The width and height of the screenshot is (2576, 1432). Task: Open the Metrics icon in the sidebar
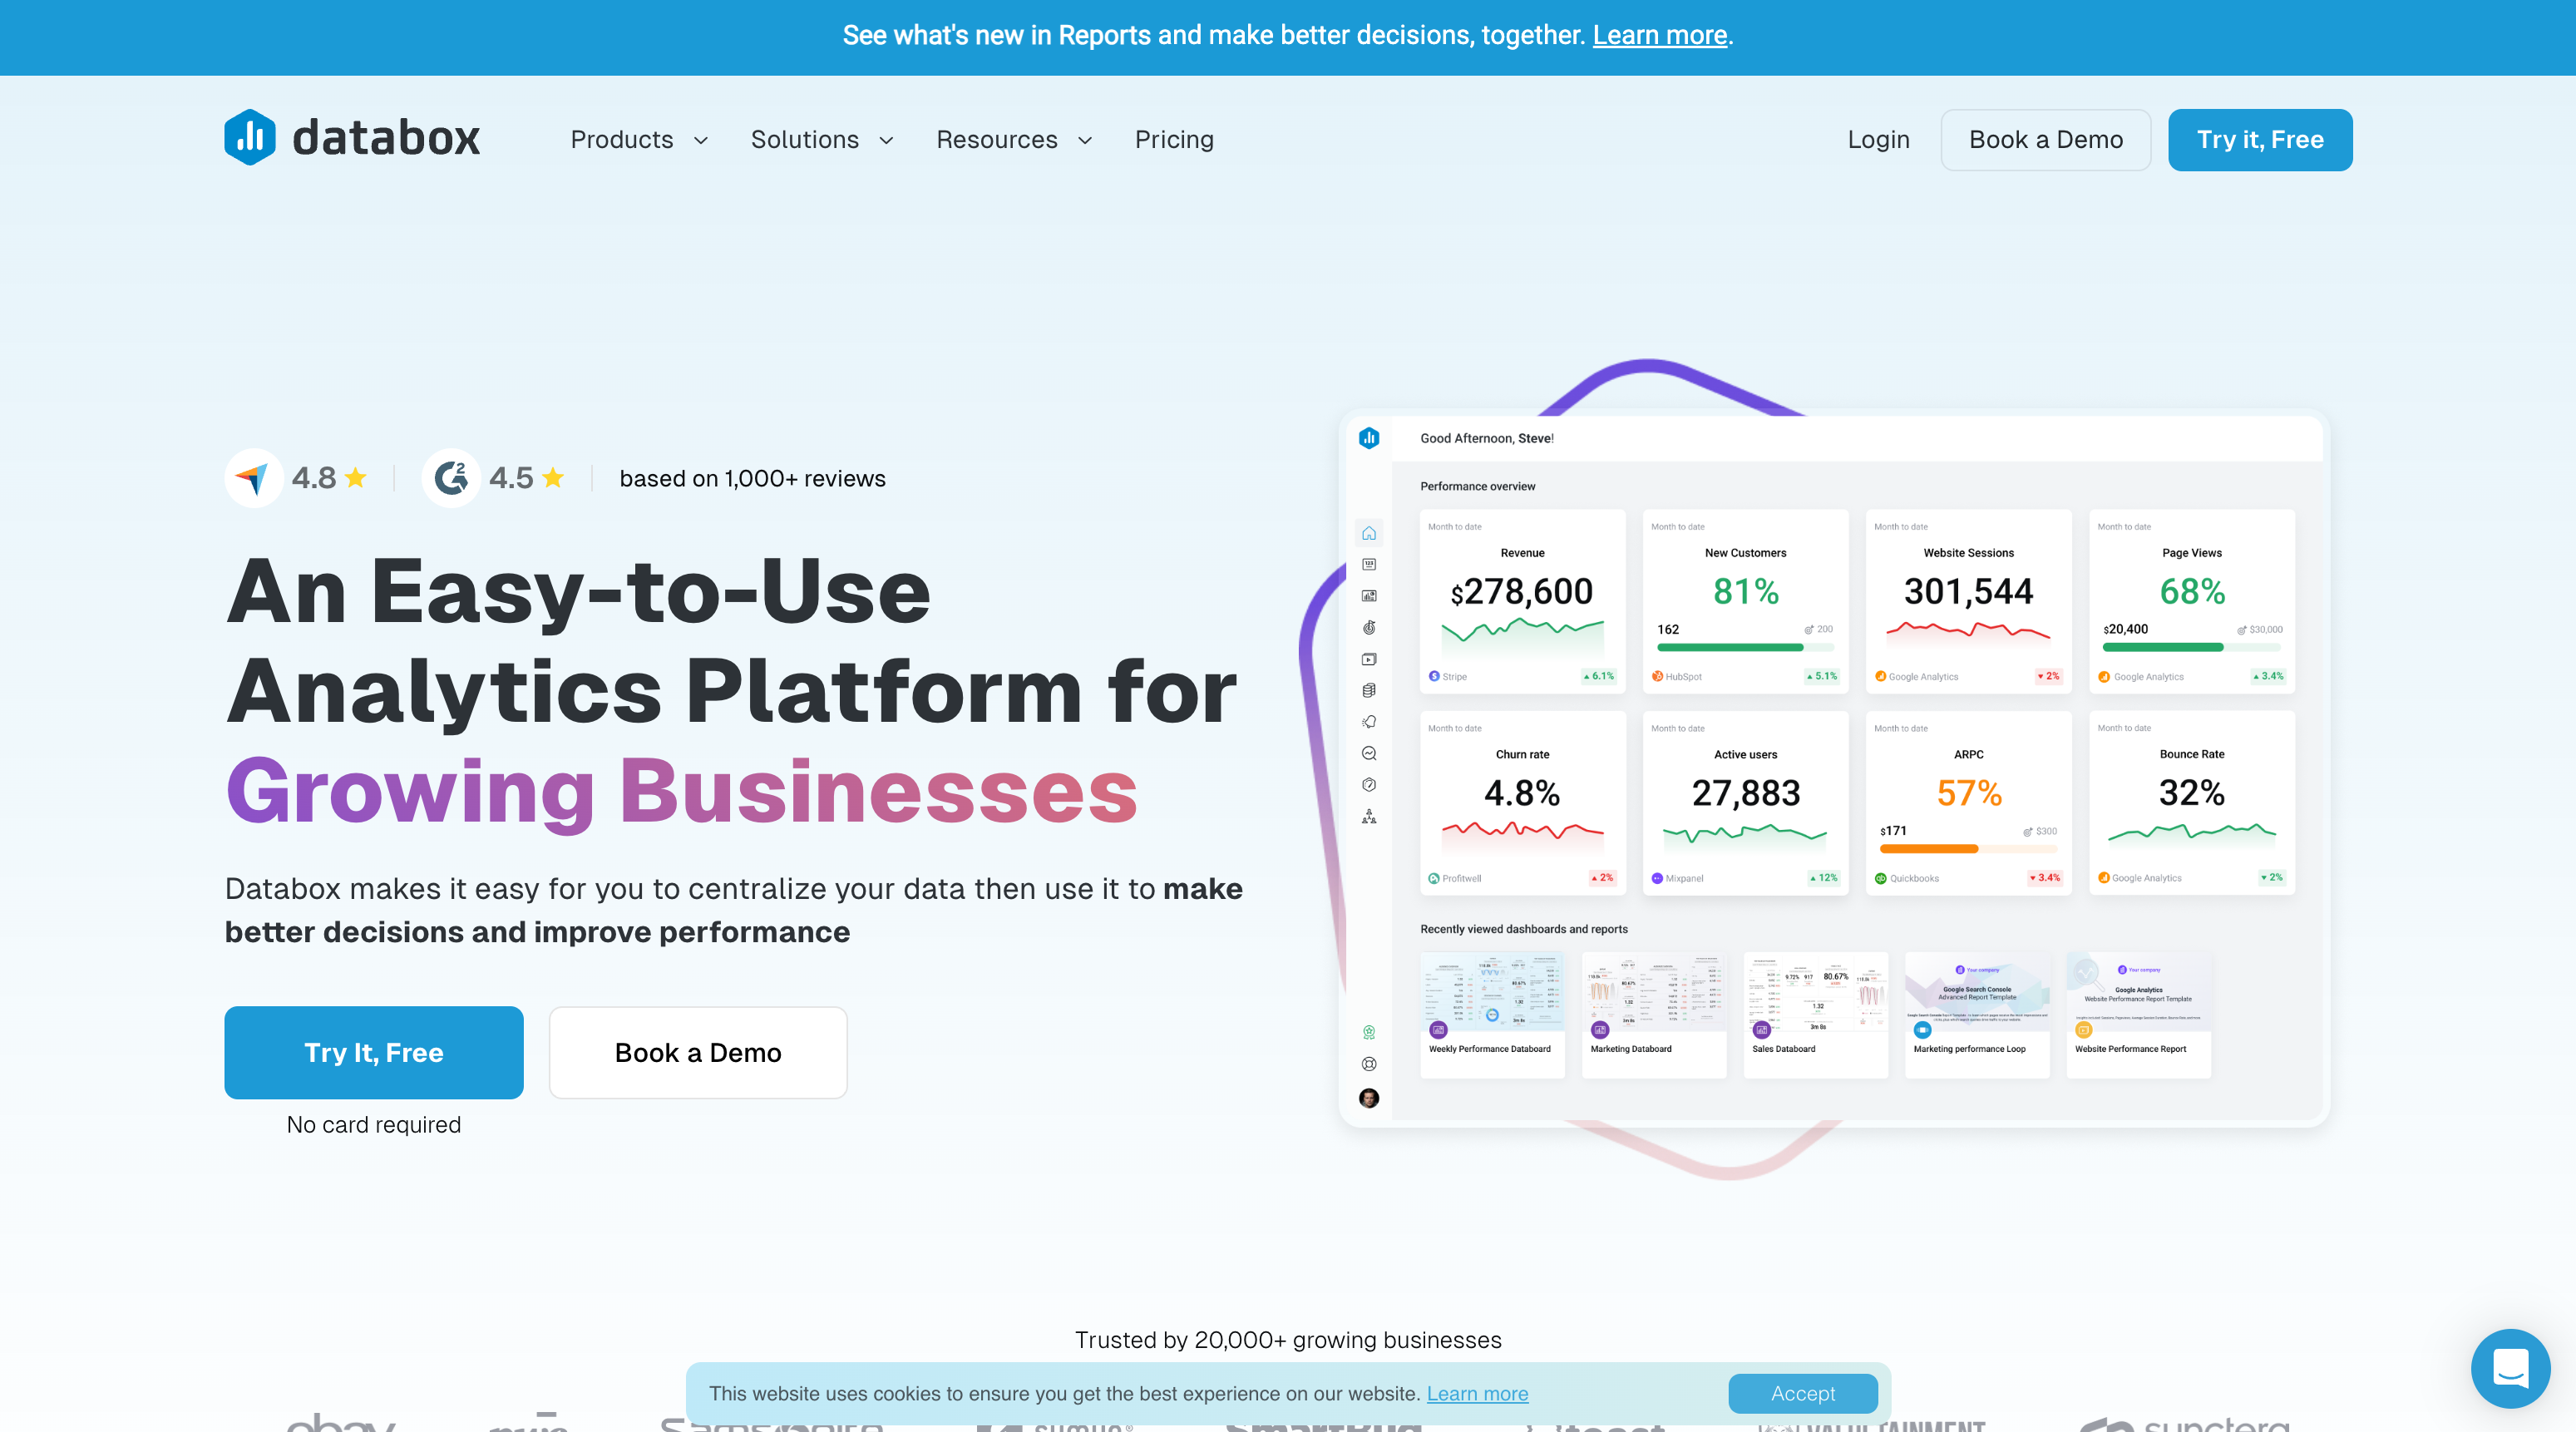(x=1369, y=564)
